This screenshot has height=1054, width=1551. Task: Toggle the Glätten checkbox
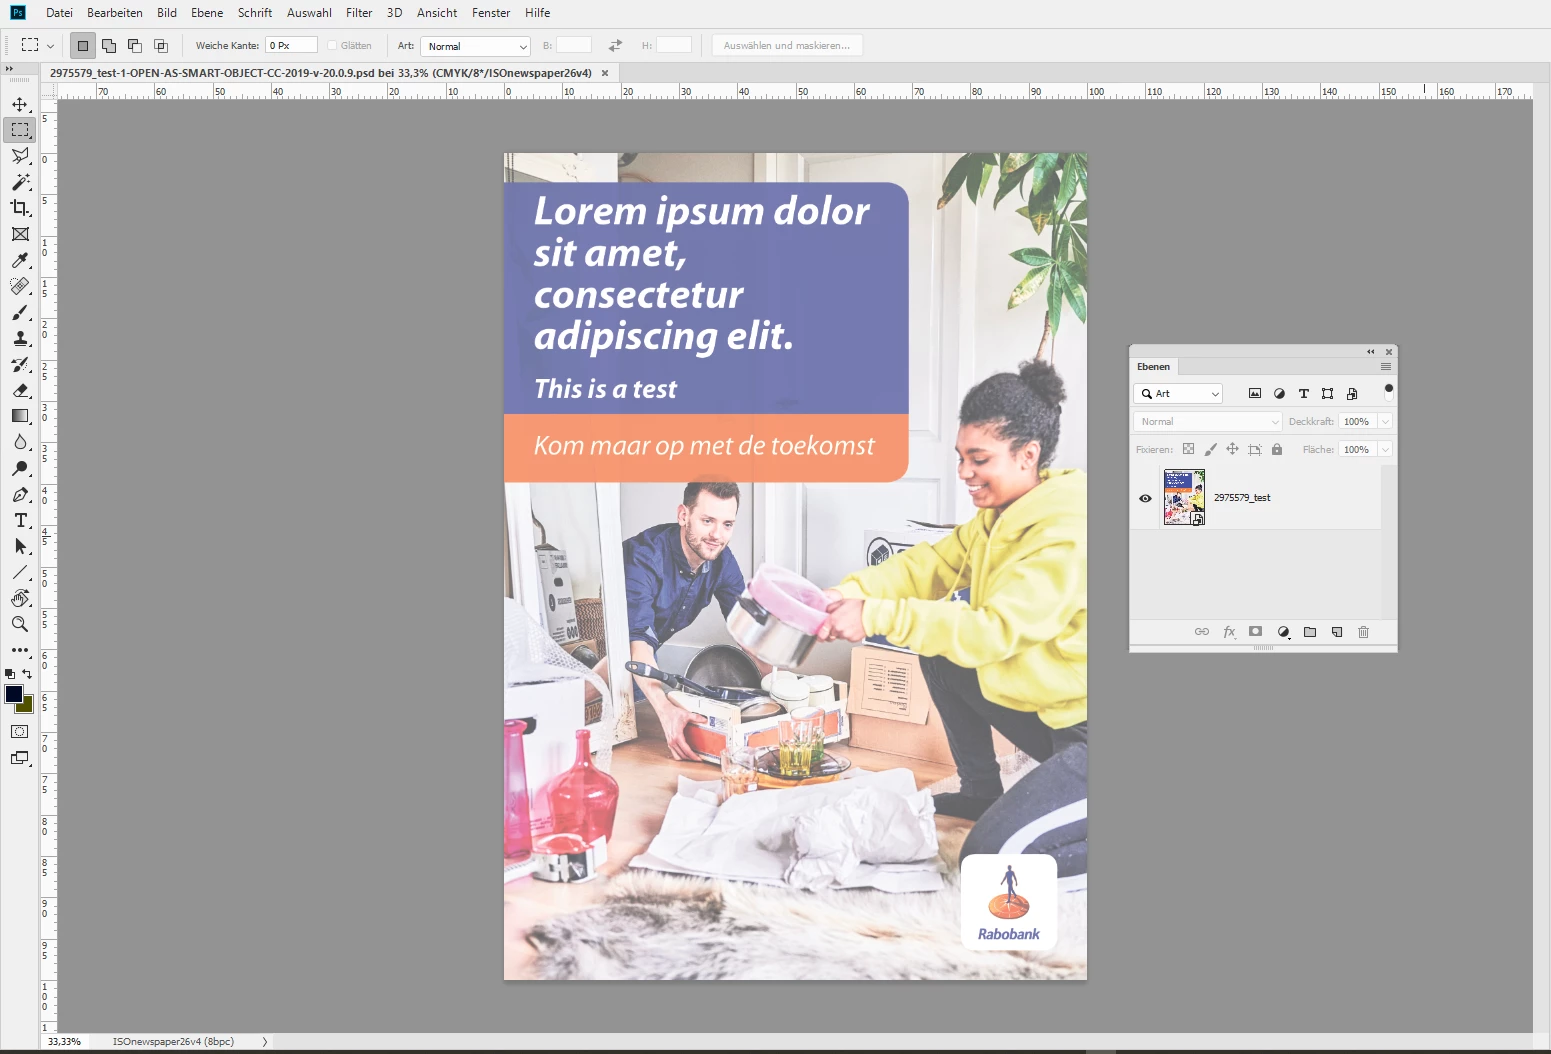coord(332,46)
